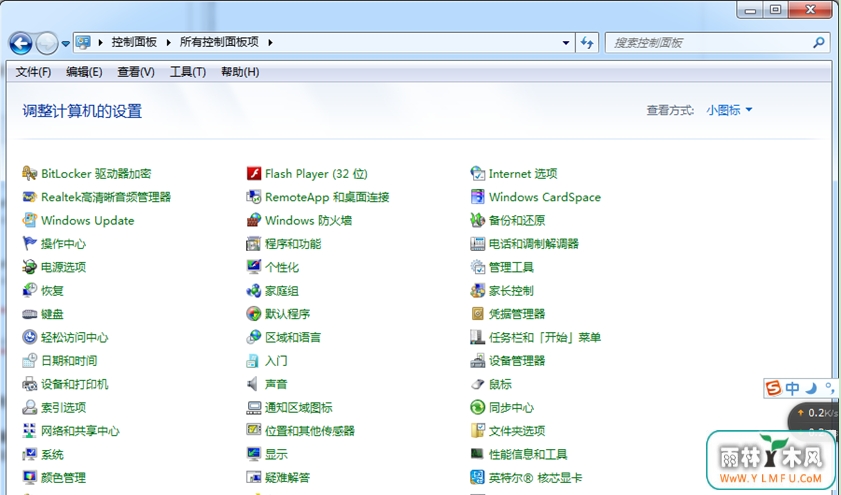This screenshot has width=841, height=495.
Task: Open the 小图标 view mode dropdown
Action: click(729, 110)
